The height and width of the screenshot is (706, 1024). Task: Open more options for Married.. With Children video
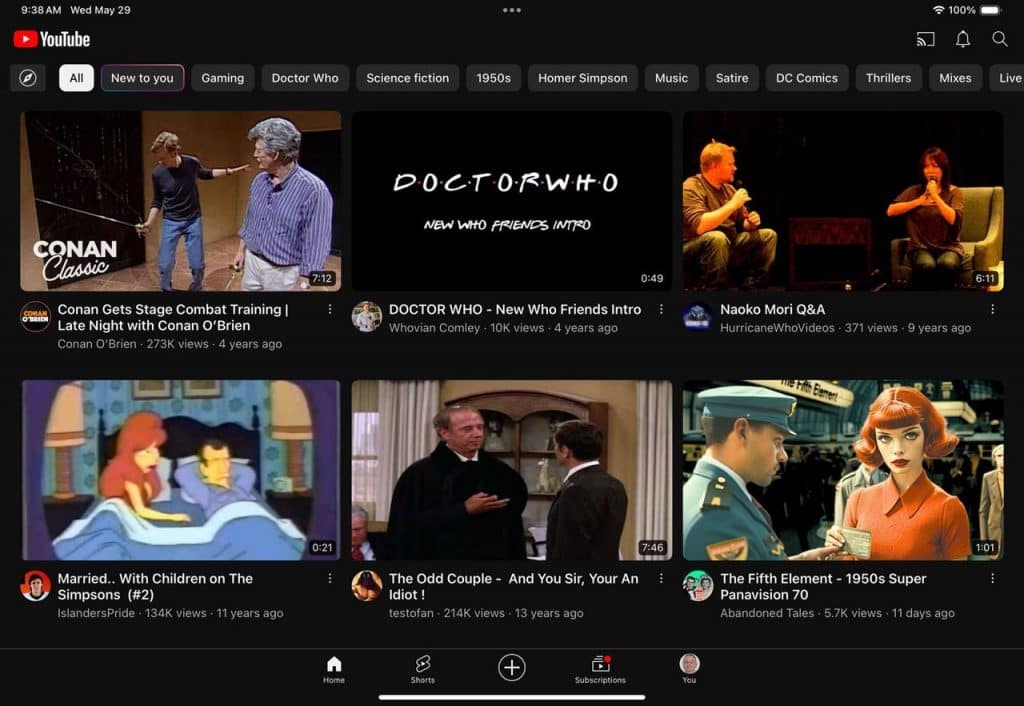pos(330,579)
